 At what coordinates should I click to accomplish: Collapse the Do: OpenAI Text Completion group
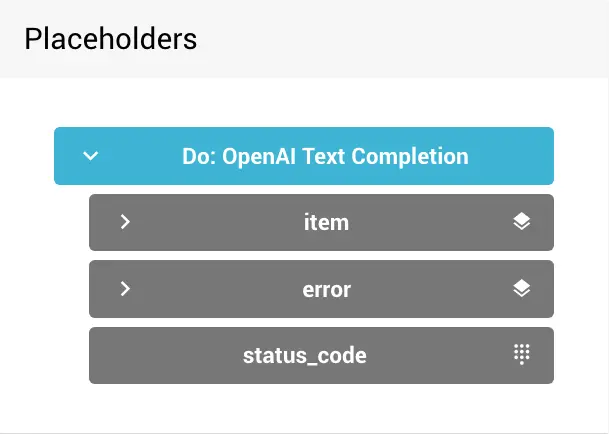tap(91, 156)
